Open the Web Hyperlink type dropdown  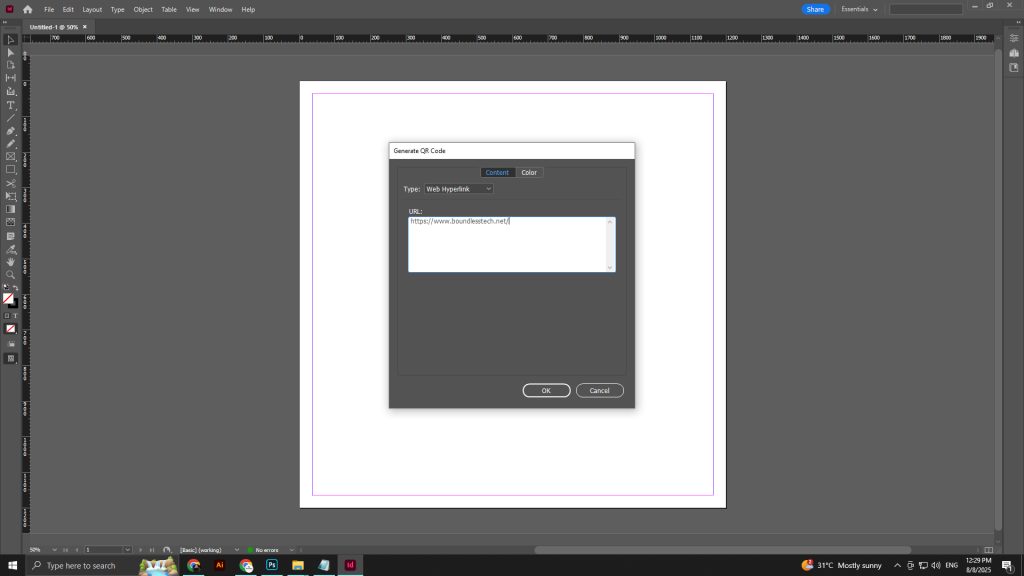pyautogui.click(x=457, y=189)
